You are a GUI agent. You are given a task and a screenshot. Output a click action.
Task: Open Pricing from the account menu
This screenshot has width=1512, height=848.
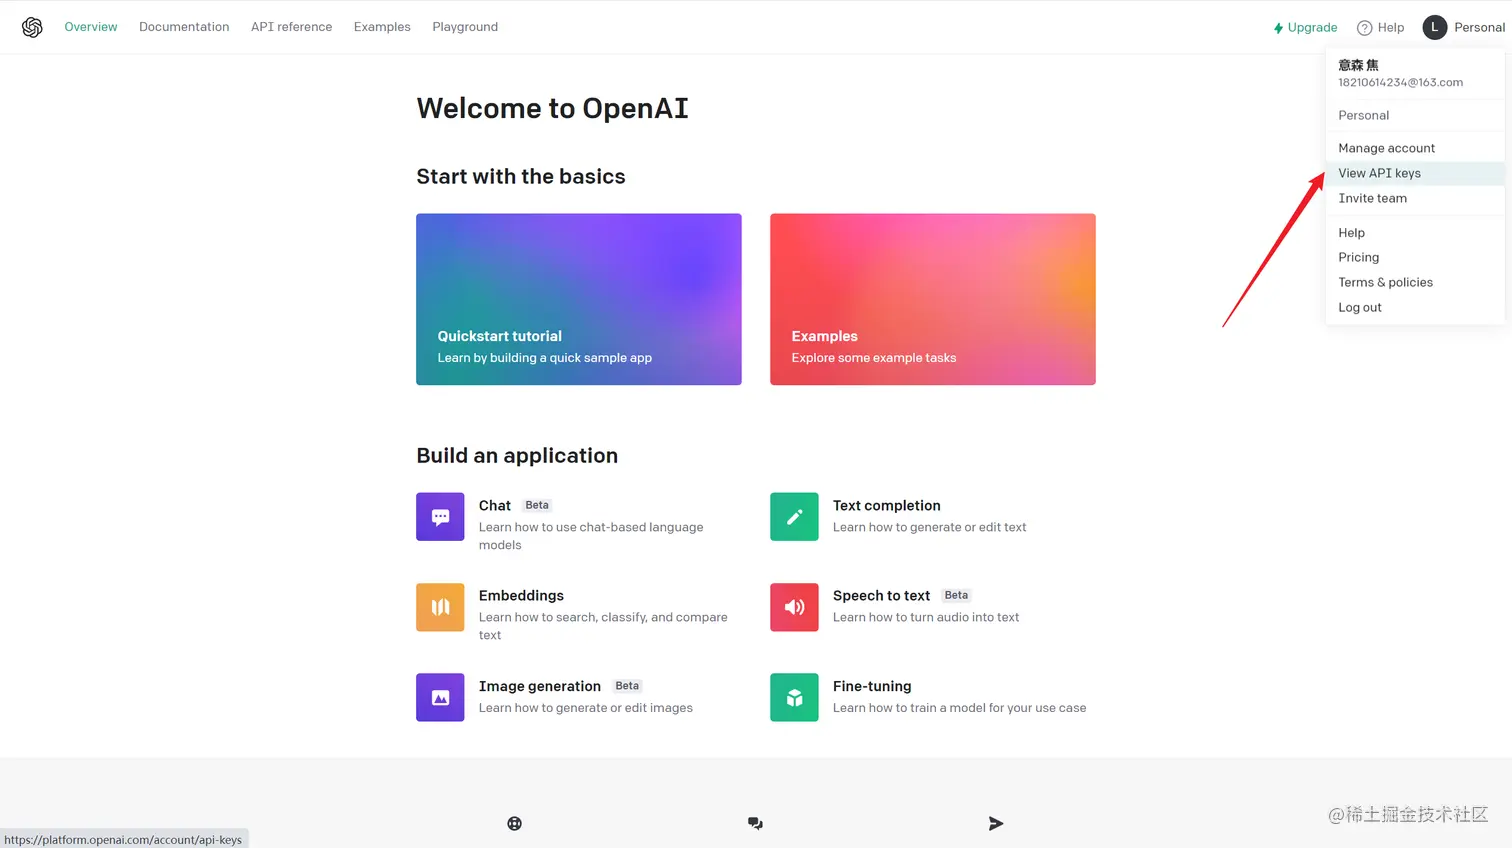tap(1414, 257)
